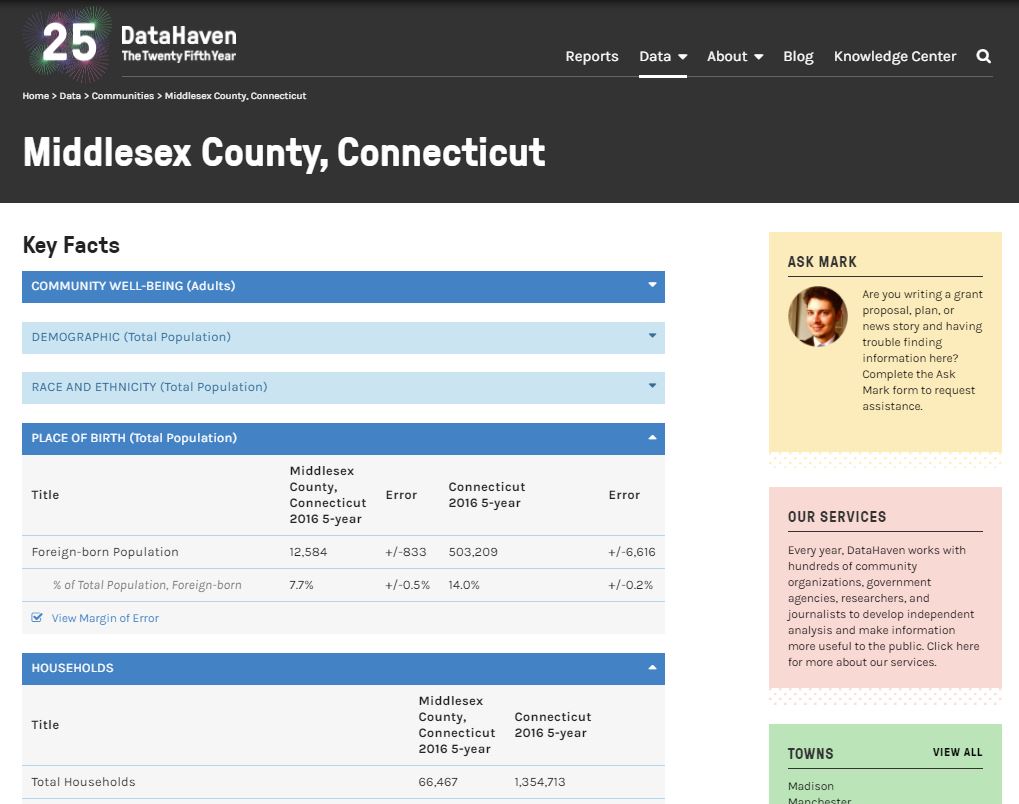Image resolution: width=1019 pixels, height=804 pixels.
Task: Click % of Total Population, Foreign-born row
Action: click(148, 585)
